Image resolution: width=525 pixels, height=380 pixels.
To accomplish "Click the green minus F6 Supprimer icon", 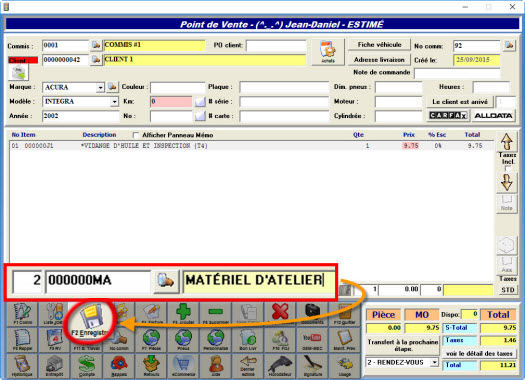I will coord(216,314).
